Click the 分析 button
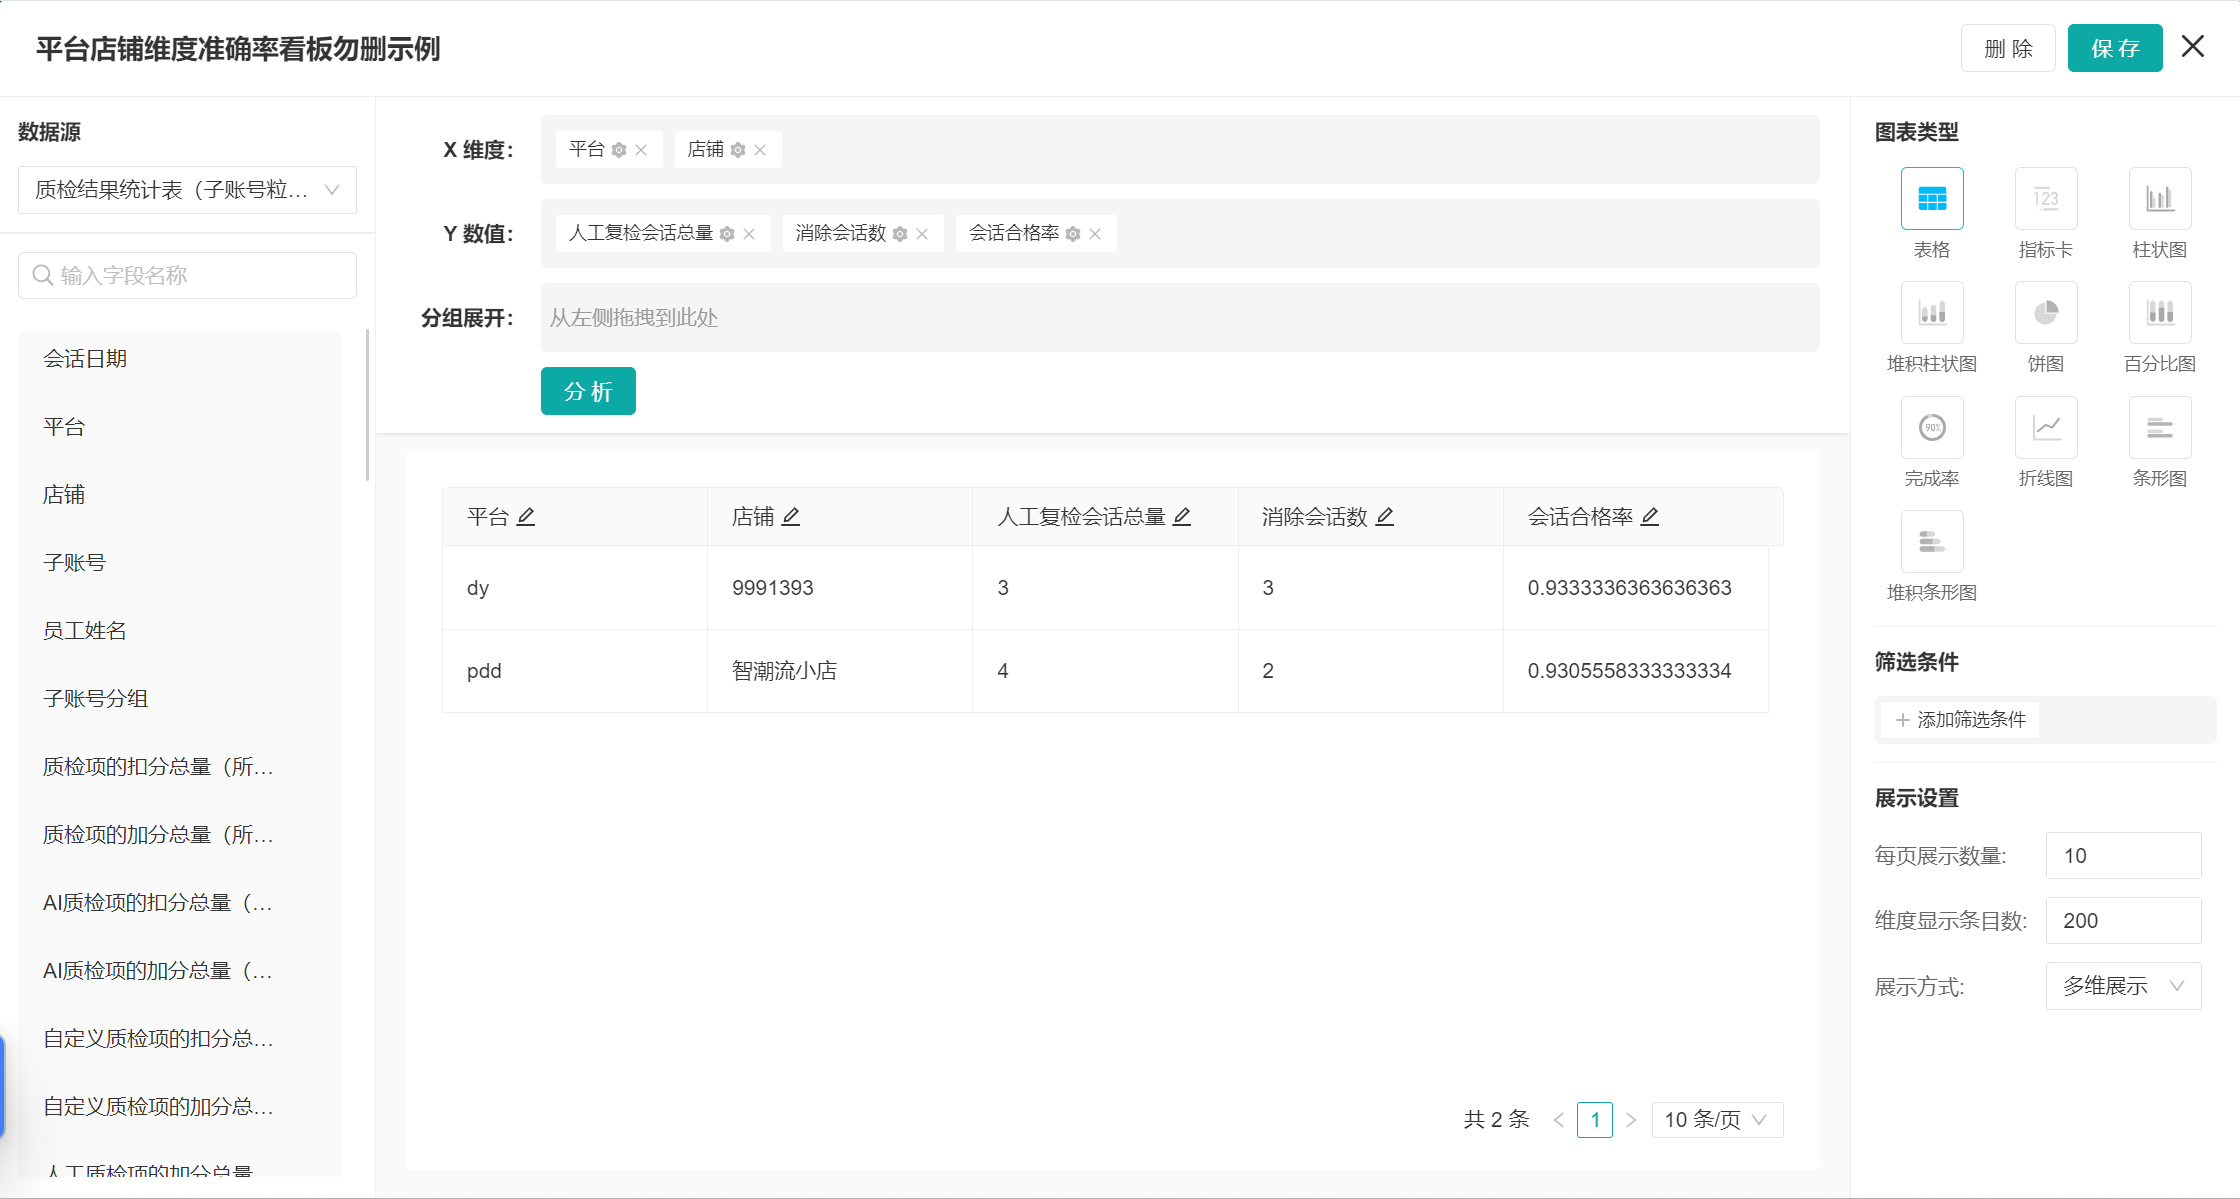 [588, 391]
